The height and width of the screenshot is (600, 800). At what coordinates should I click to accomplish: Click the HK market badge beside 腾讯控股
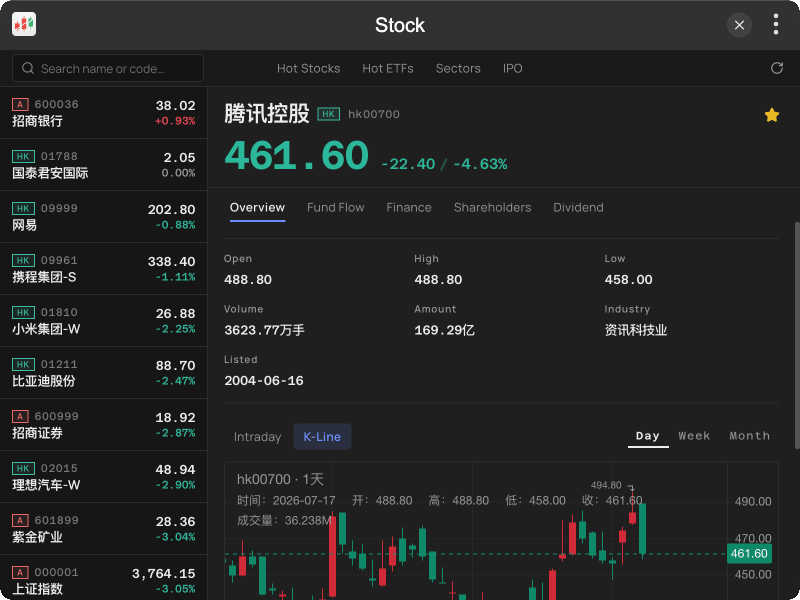(x=329, y=114)
